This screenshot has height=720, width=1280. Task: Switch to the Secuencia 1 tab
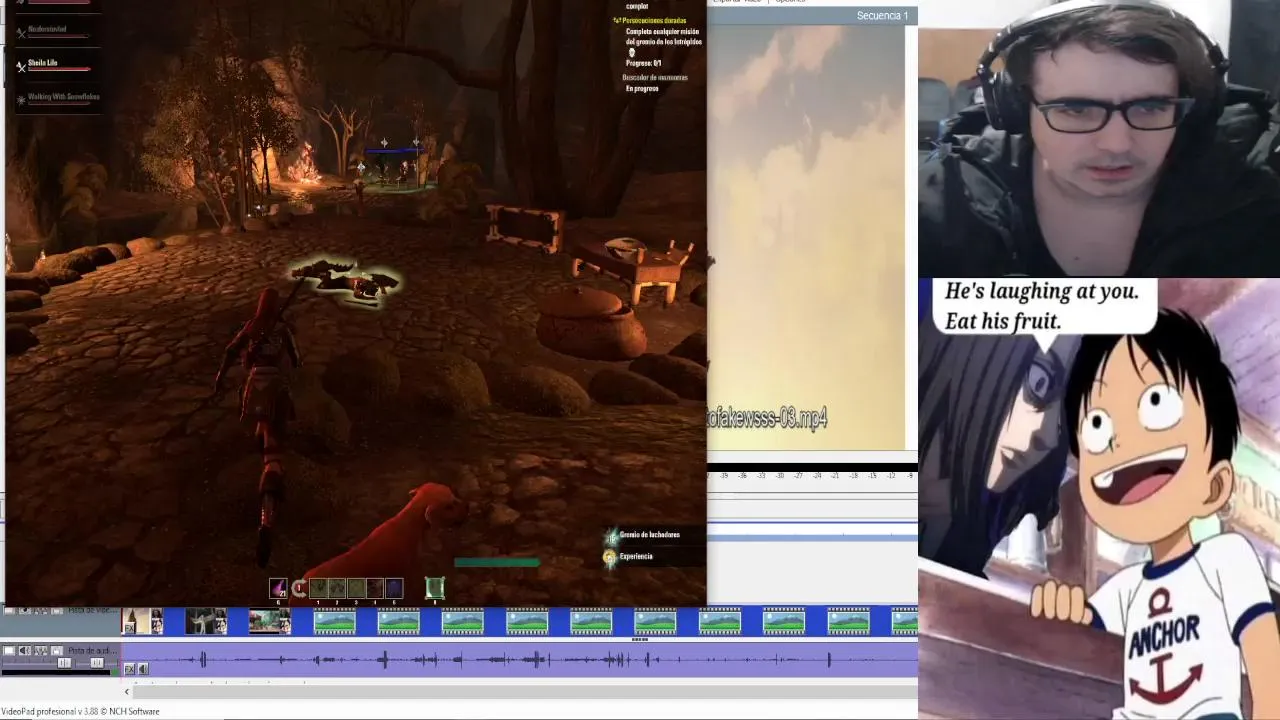(882, 15)
